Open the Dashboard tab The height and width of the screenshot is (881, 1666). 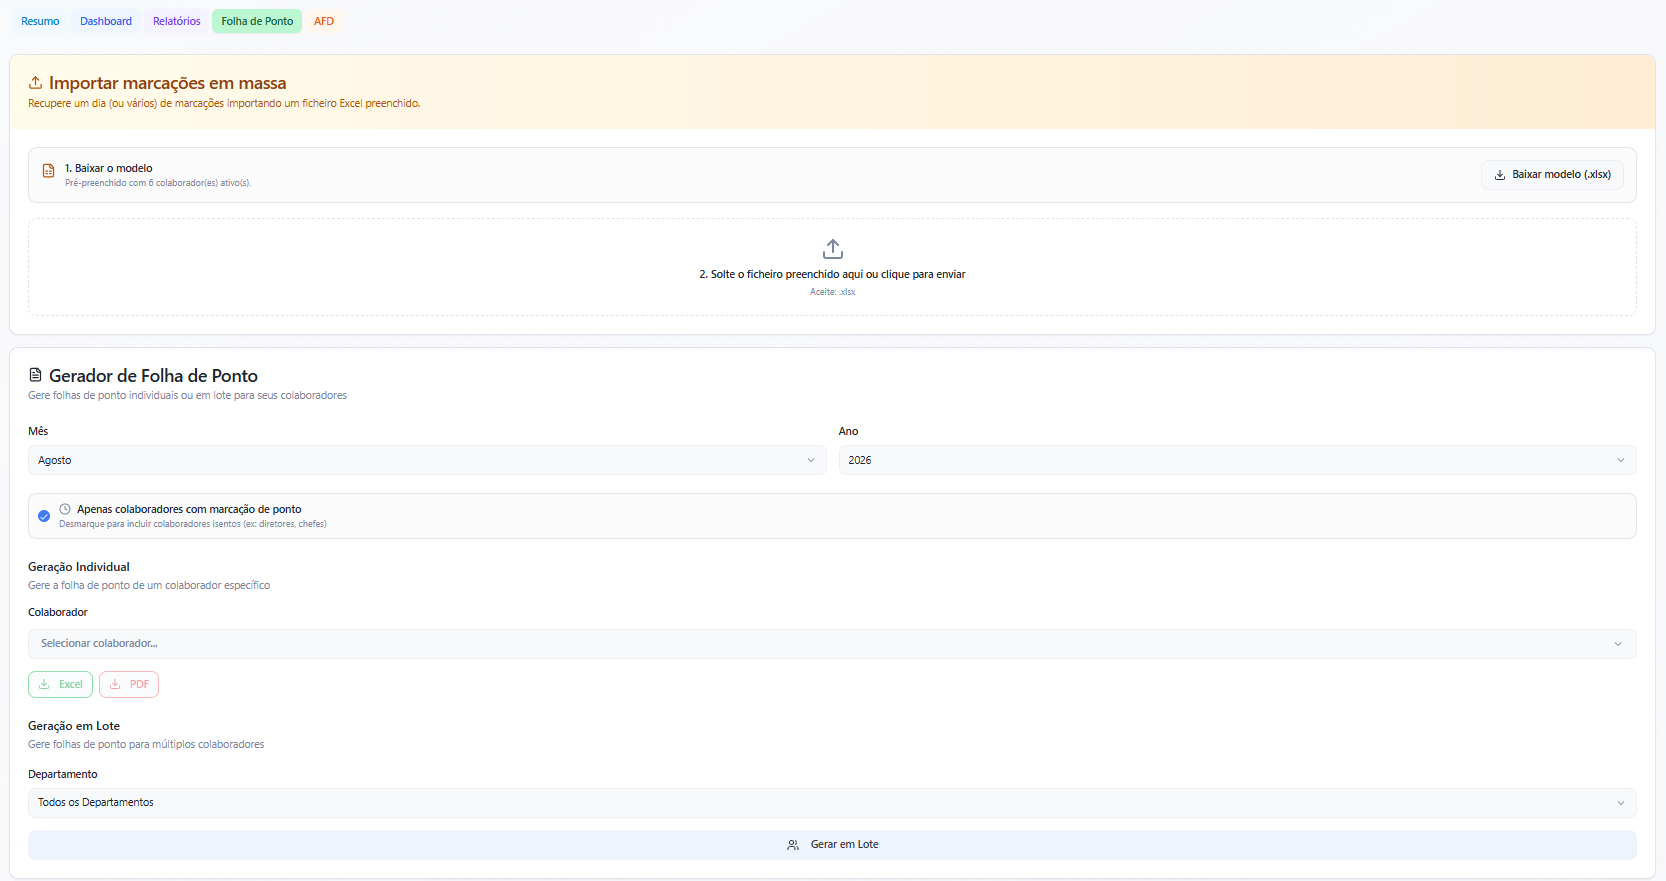(x=106, y=21)
